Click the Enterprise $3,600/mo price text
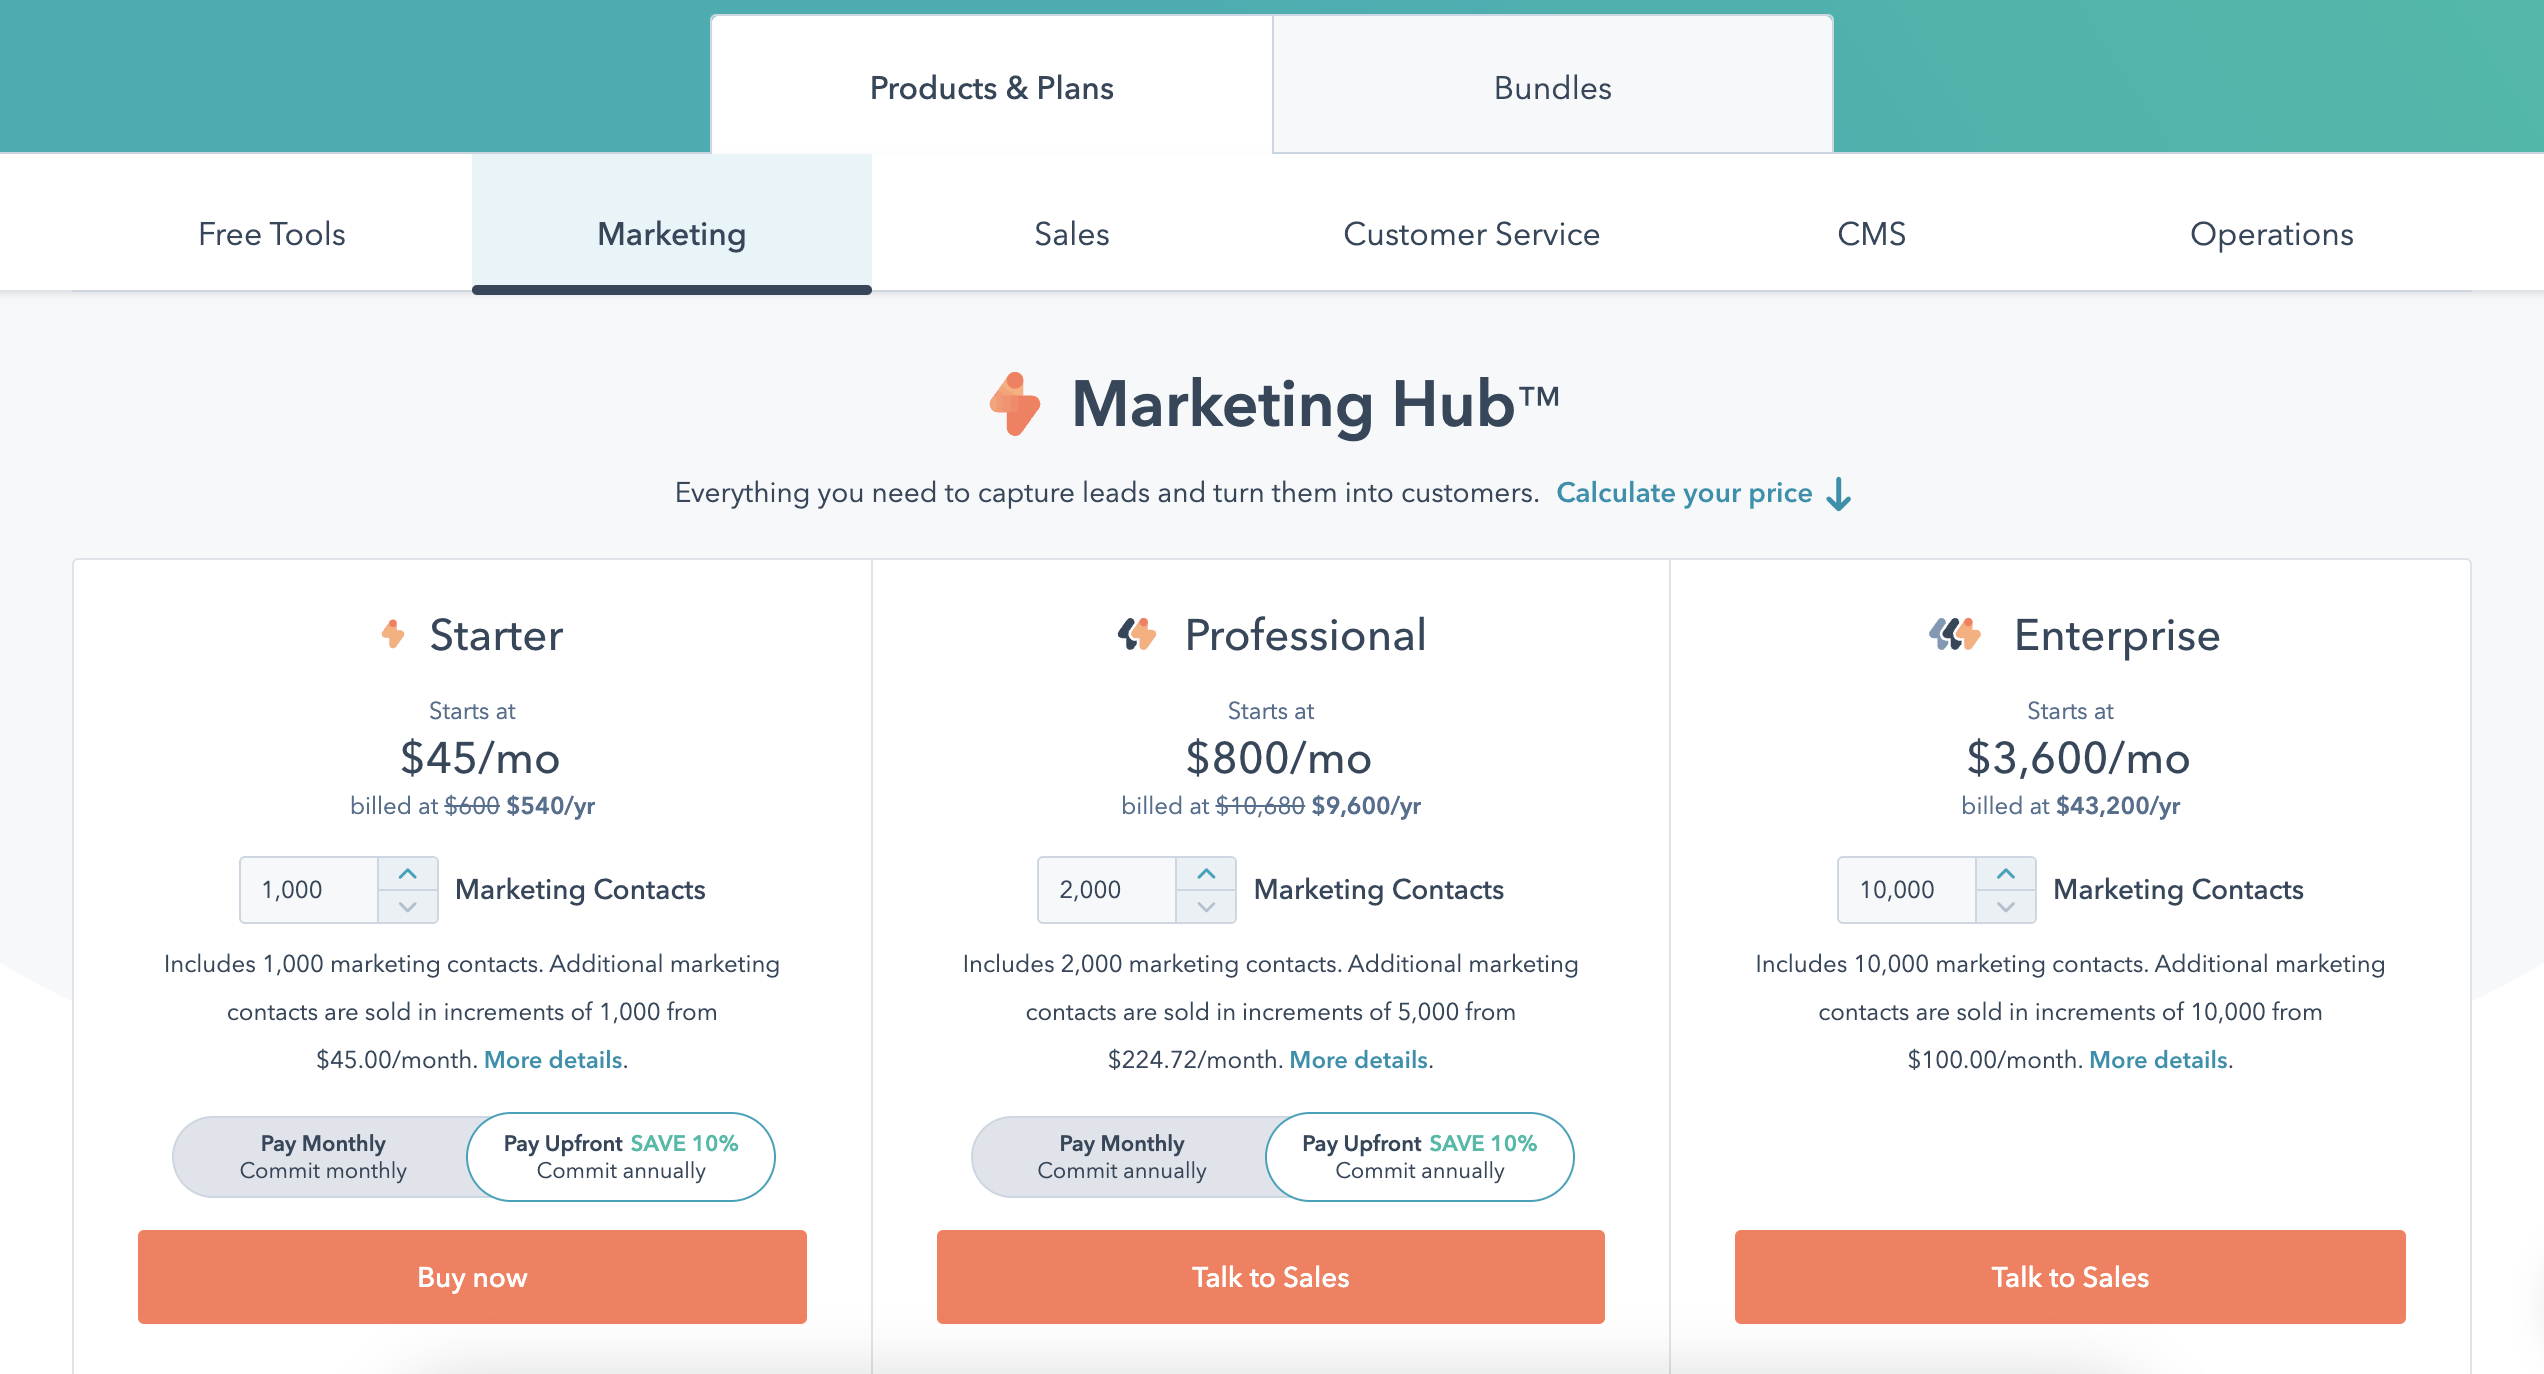The image size is (2544, 1374). click(2078, 758)
